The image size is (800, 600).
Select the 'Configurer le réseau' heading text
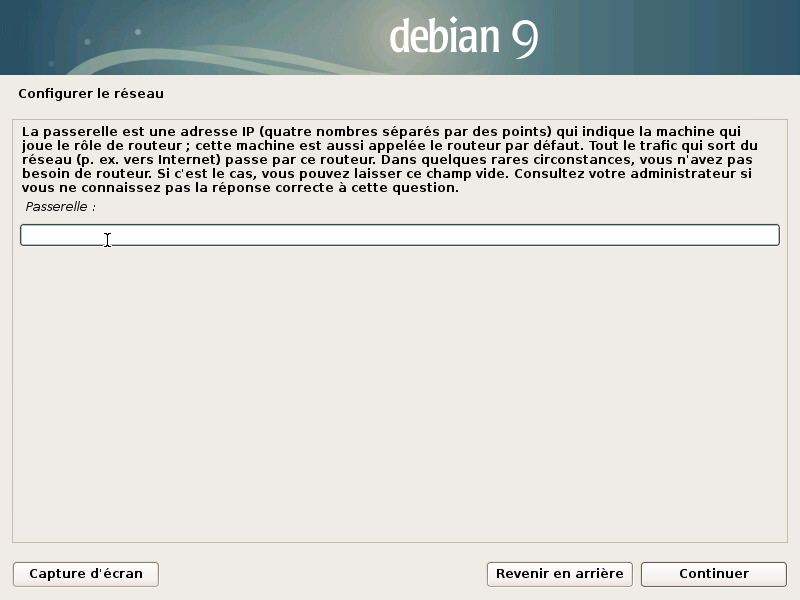coord(91,94)
